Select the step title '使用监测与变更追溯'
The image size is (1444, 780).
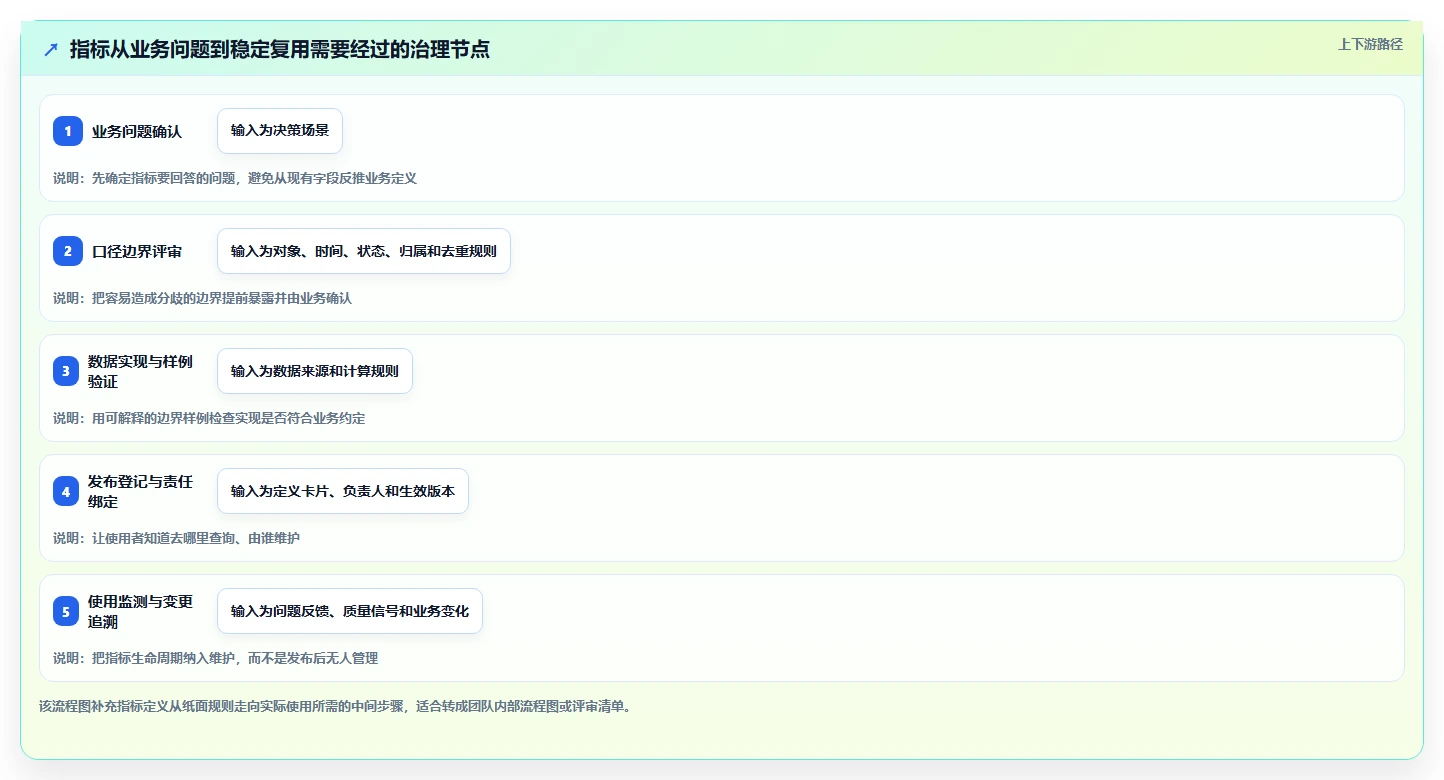coord(141,611)
